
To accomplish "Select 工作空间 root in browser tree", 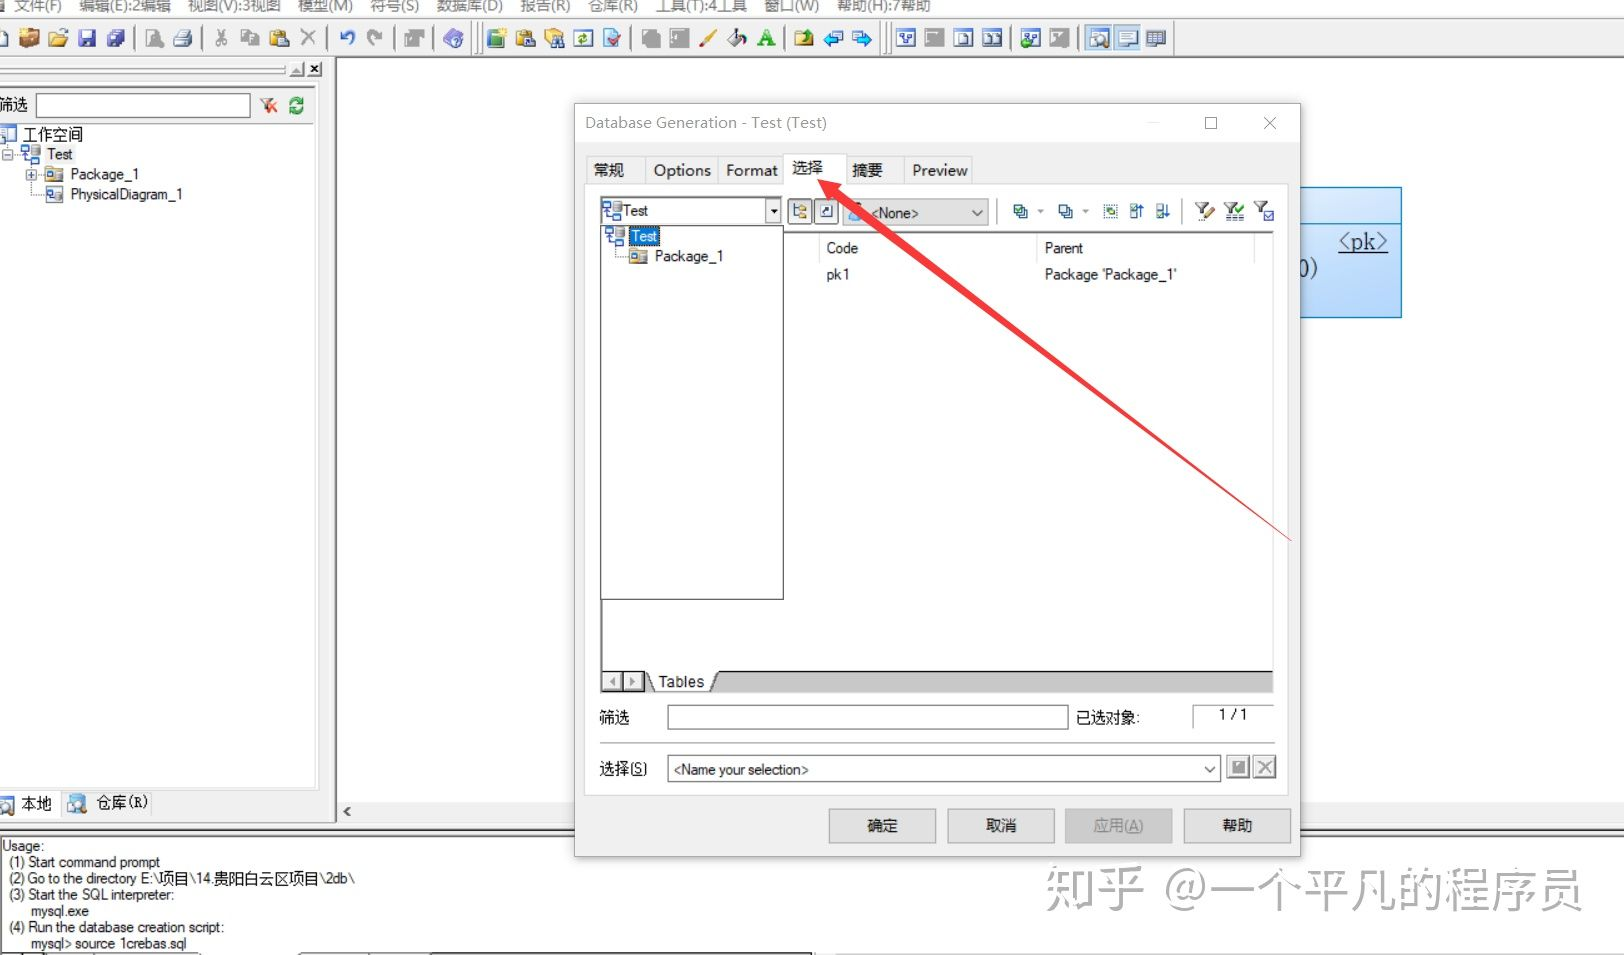I will tap(52, 134).
